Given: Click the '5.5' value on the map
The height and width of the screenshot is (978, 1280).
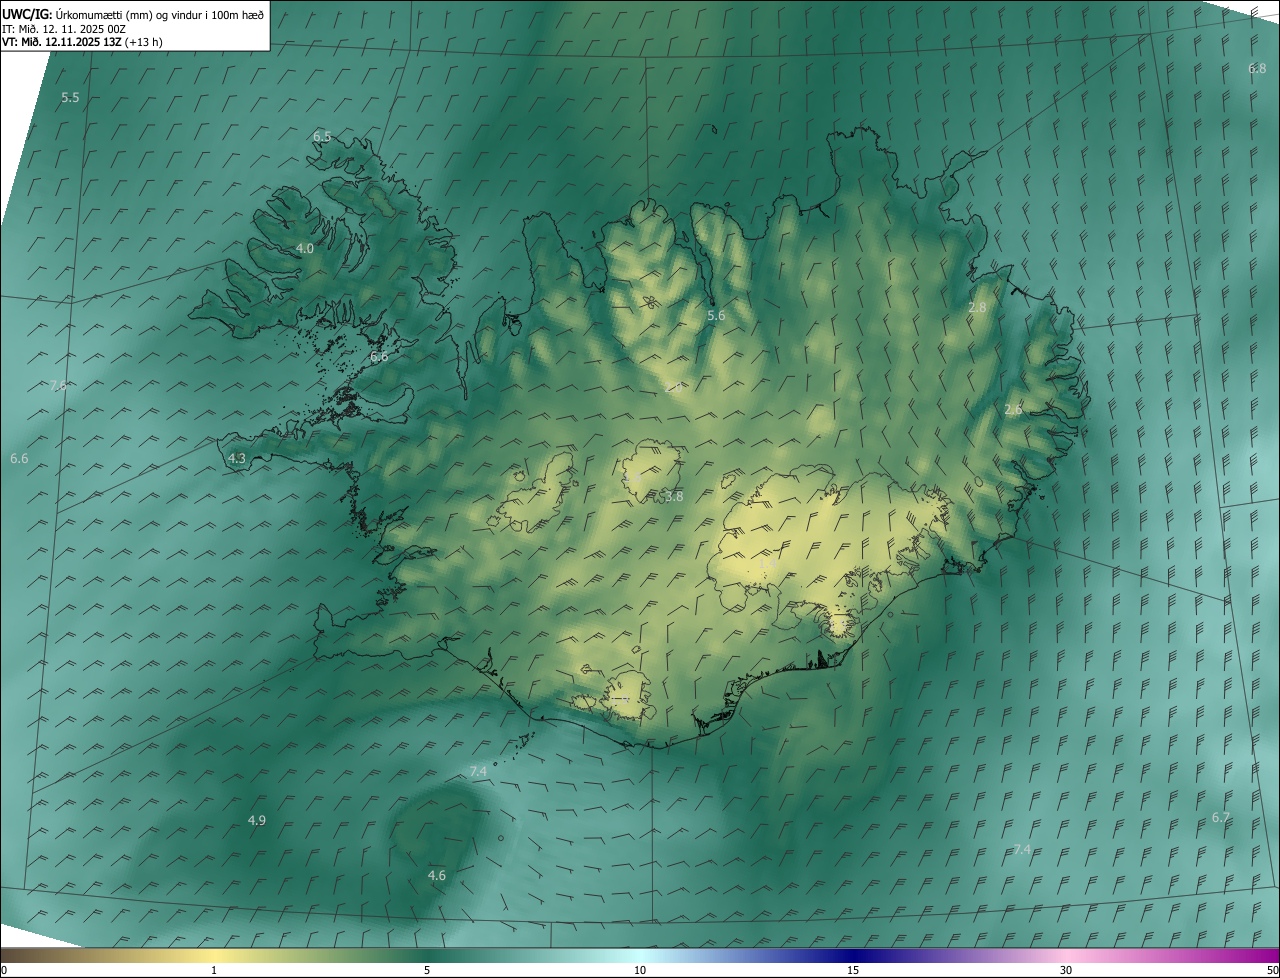Looking at the screenshot, I should click(x=70, y=97).
